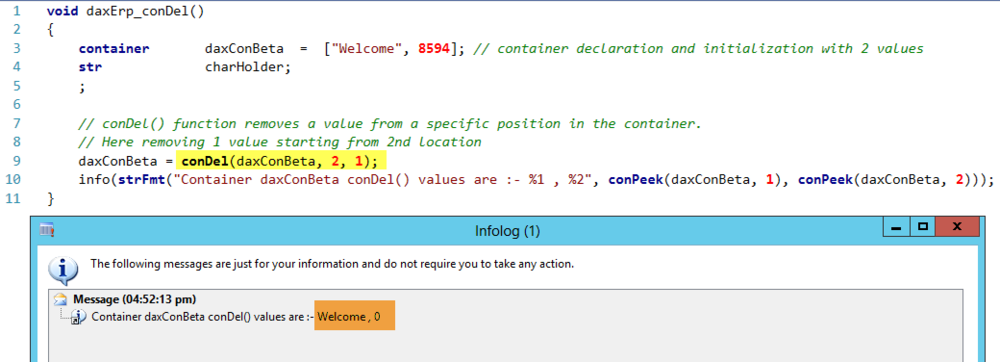The image size is (1000, 362).
Task: Click the comment 'Here removing 1 value starting from 2nd location'
Action: tap(280, 141)
